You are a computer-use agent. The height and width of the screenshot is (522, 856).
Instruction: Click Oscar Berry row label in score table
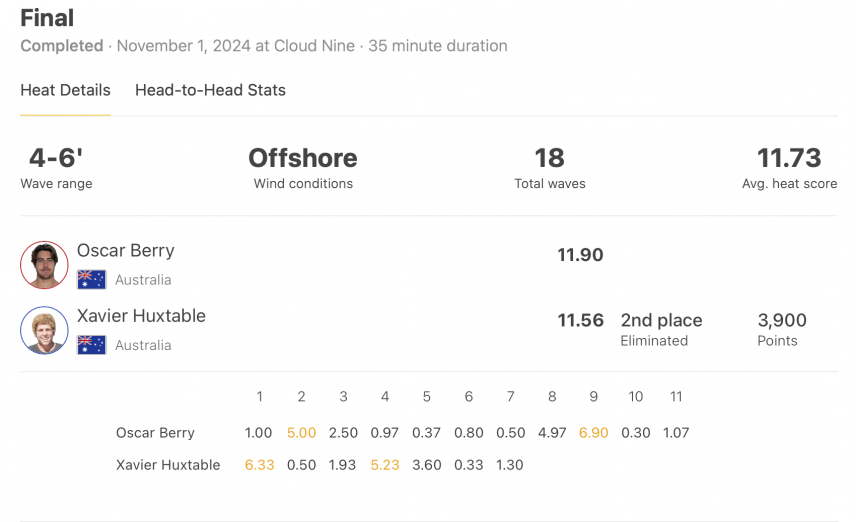coord(155,433)
